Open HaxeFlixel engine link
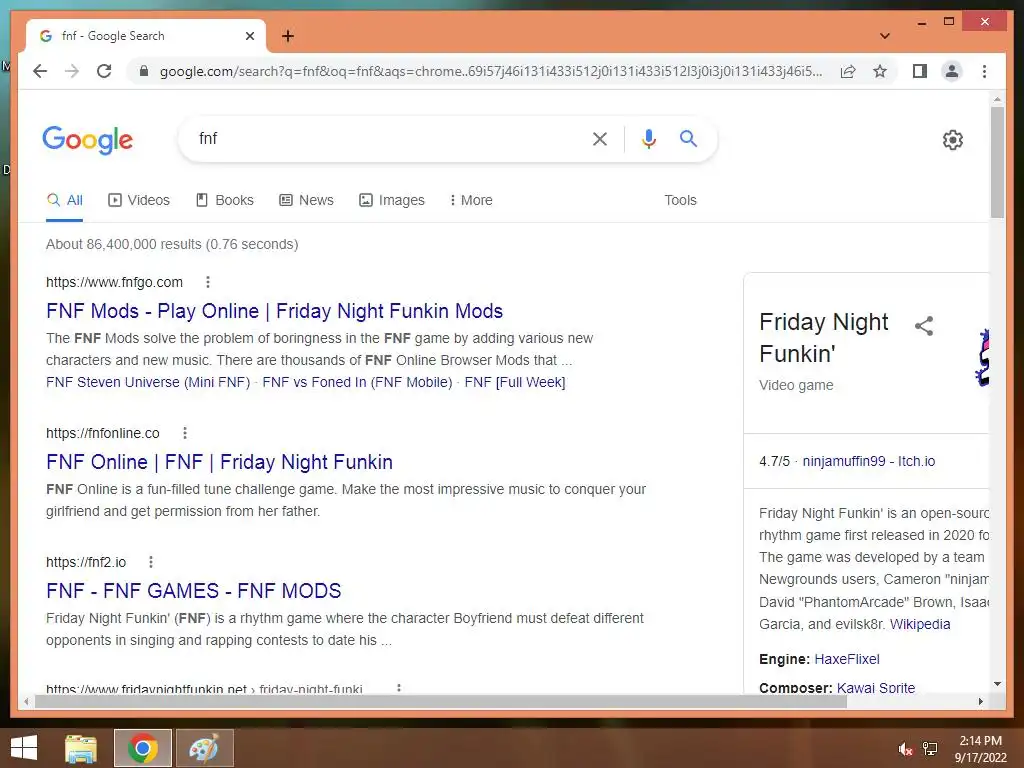This screenshot has height=768, width=1024. pyautogui.click(x=847, y=660)
